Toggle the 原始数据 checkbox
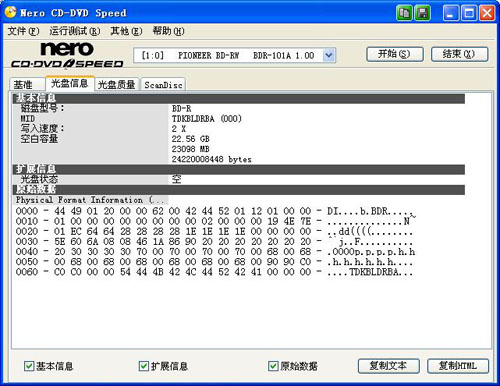Screen dimensions: 500x386 [x=273, y=366]
